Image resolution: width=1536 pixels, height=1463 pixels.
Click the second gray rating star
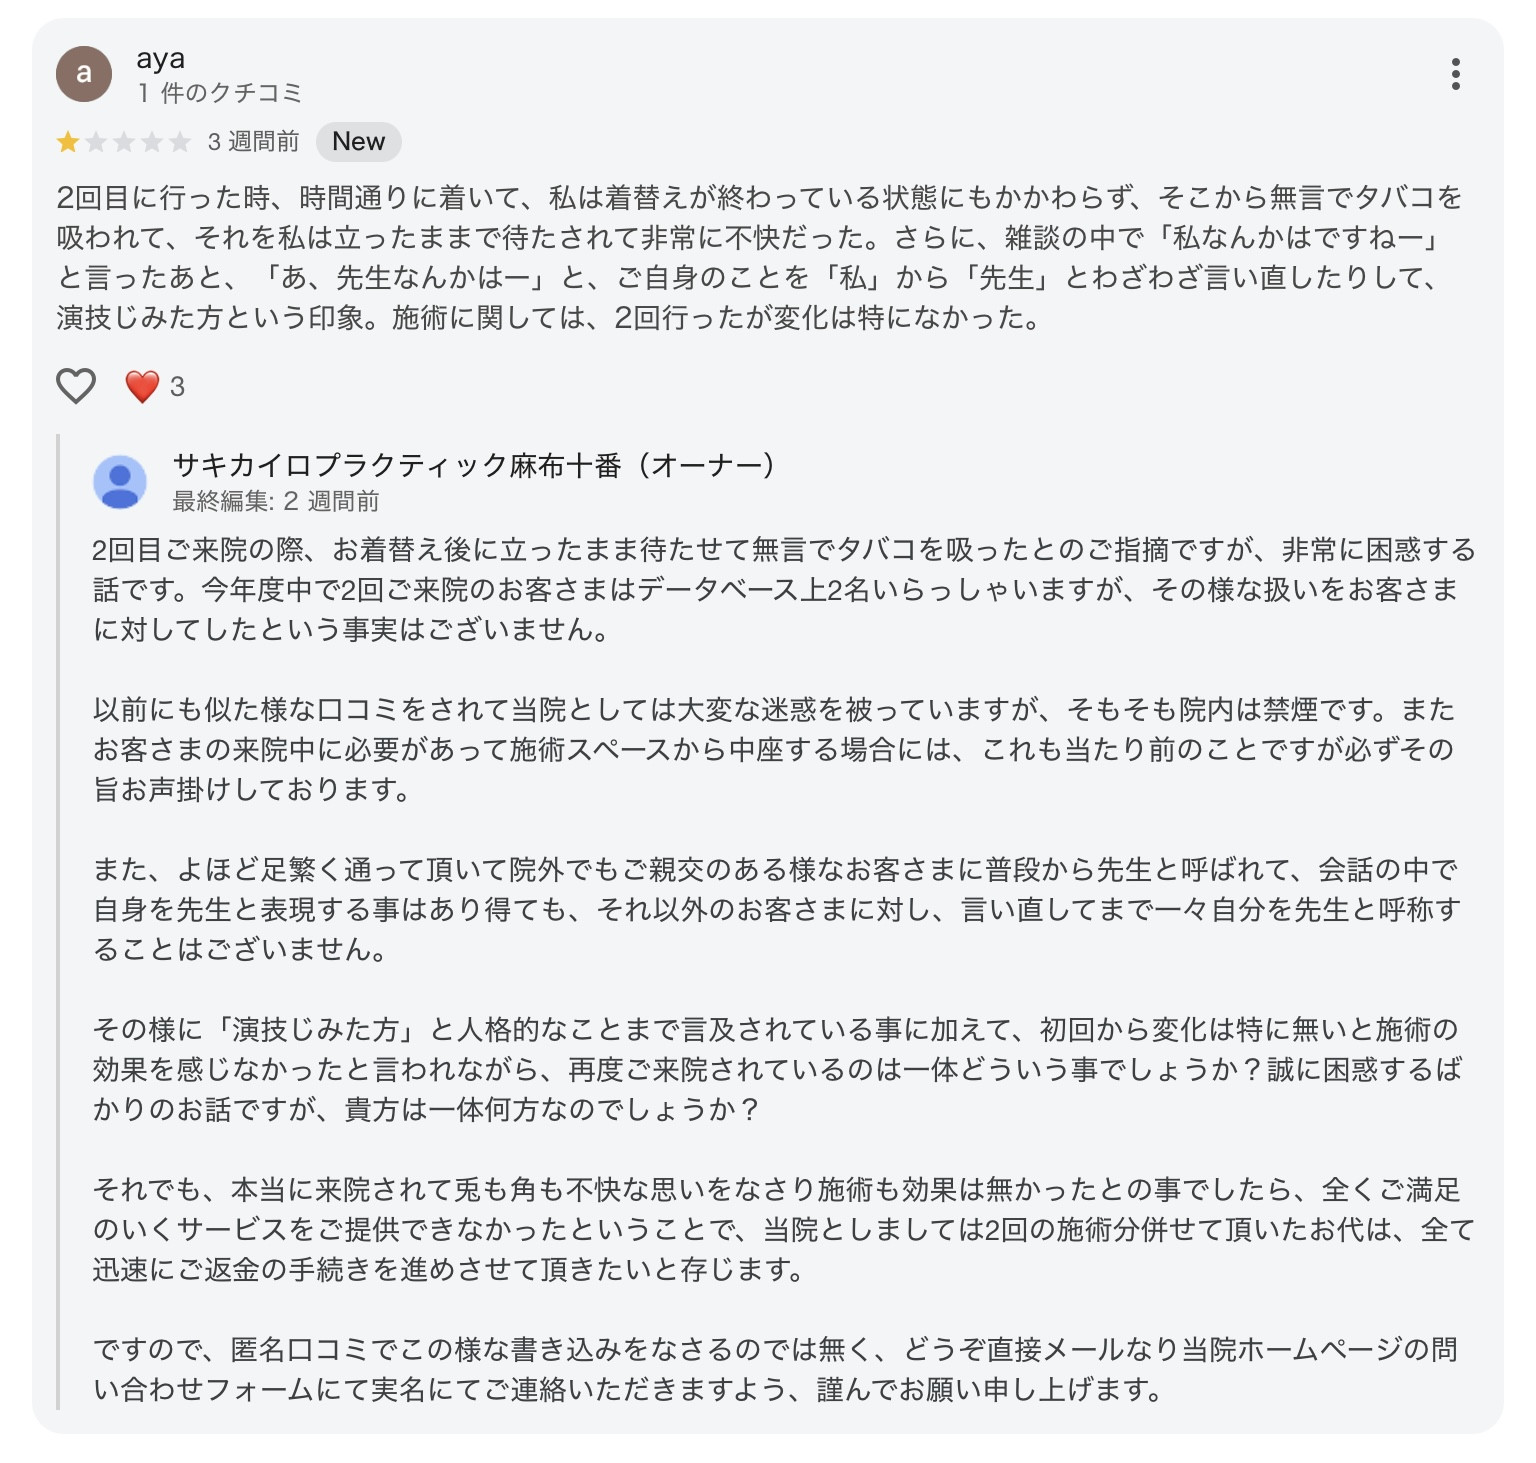pyautogui.click(x=96, y=142)
